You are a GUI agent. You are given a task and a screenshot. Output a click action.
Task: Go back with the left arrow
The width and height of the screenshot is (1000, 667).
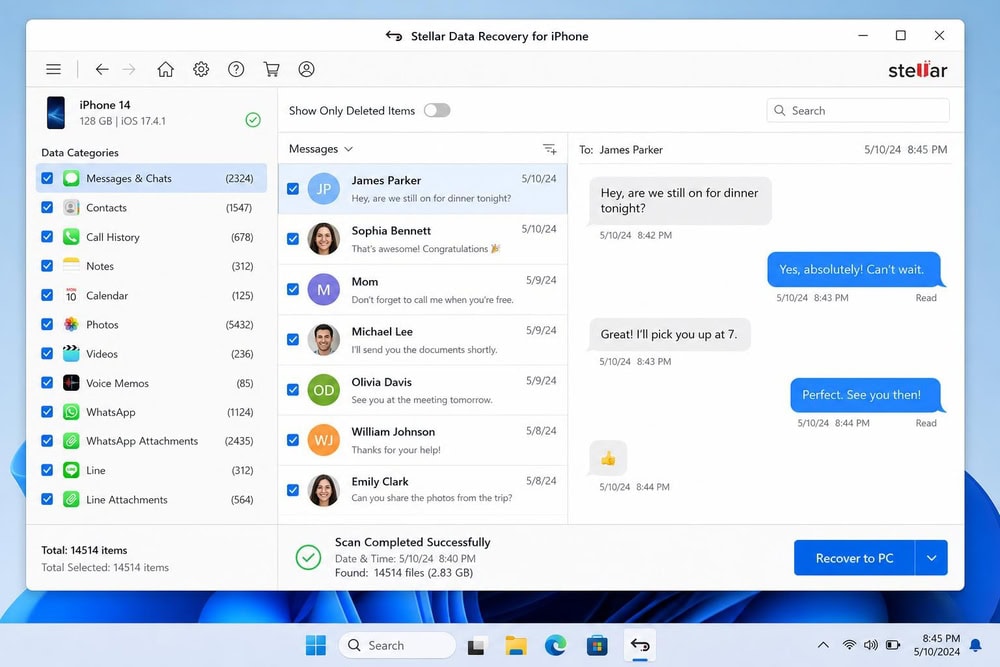[102, 69]
